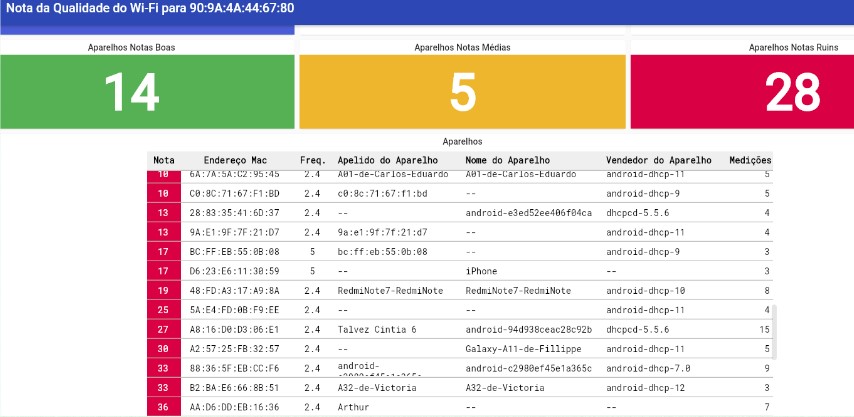Click vendor android-dhcp-12
Image resolution: width=854 pixels, height=417 pixels.
[645, 388]
